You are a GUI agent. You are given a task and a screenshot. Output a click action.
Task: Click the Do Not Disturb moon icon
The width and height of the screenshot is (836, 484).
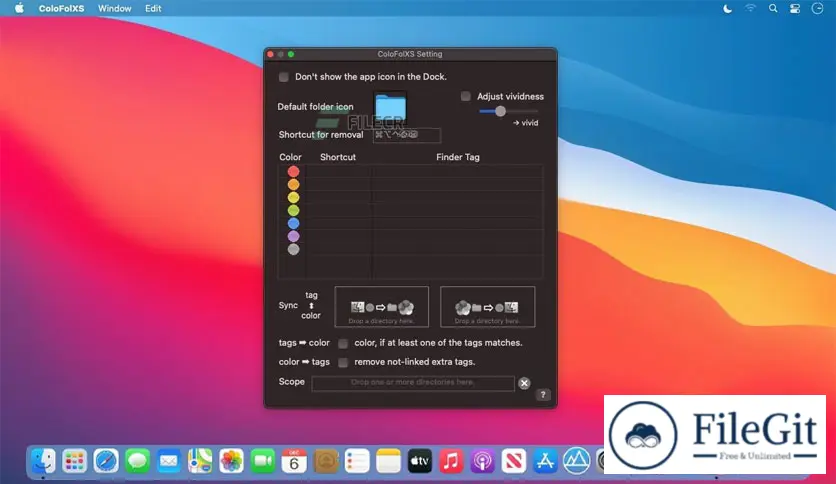727,9
